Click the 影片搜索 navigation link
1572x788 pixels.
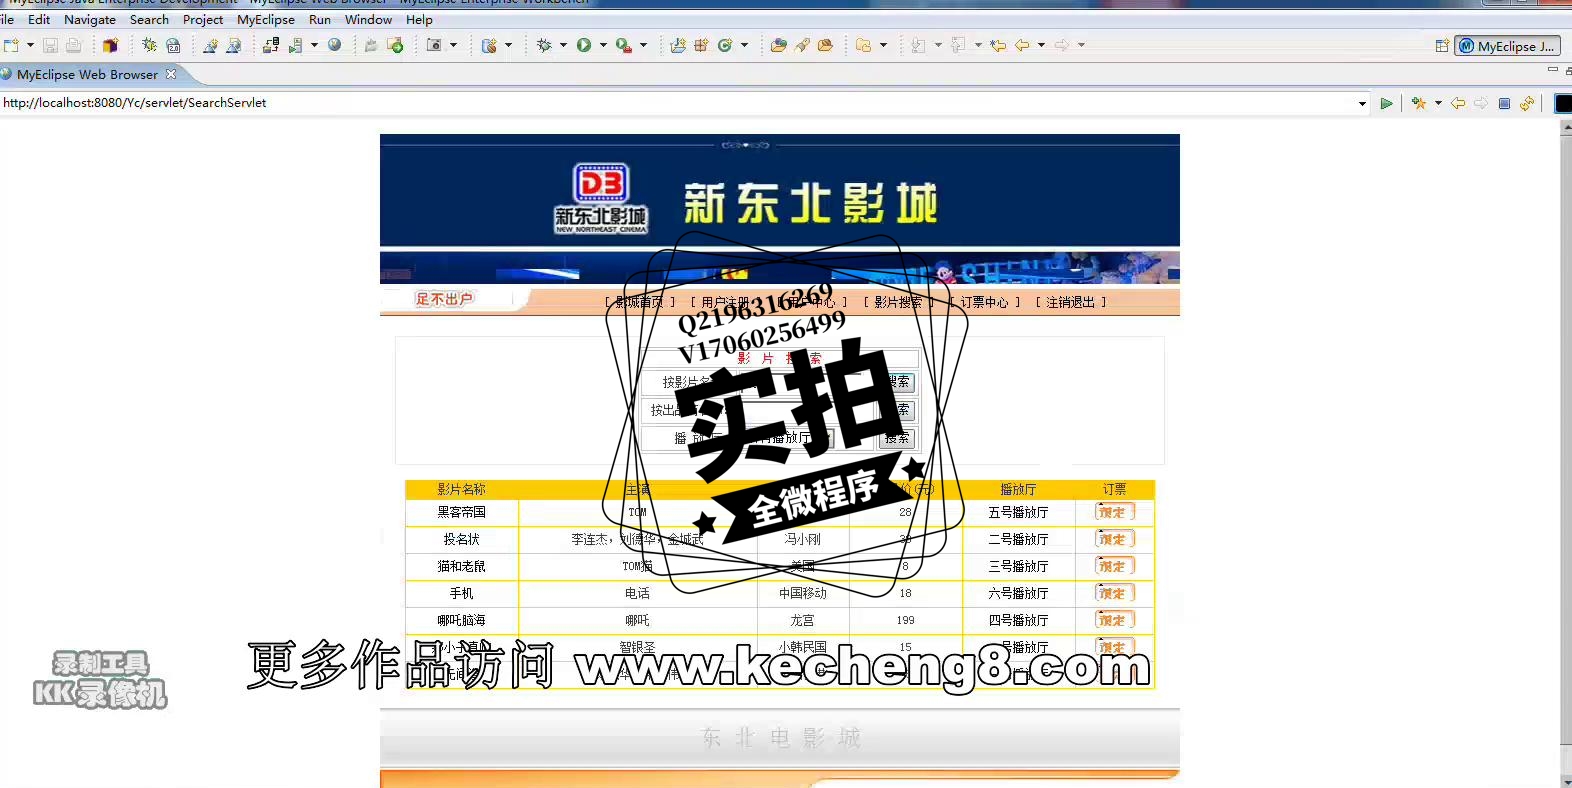pos(898,302)
